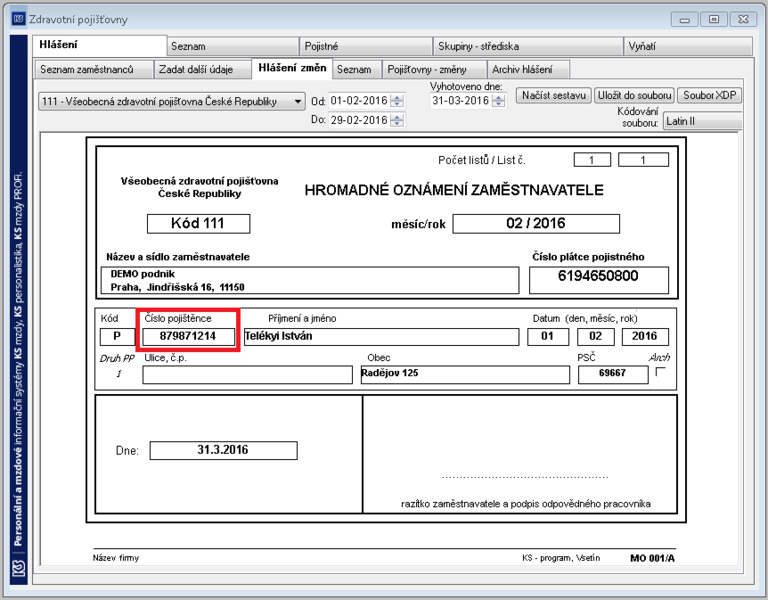Select the Seznam sub-tab
This screenshot has width=768, height=600.
[357, 70]
